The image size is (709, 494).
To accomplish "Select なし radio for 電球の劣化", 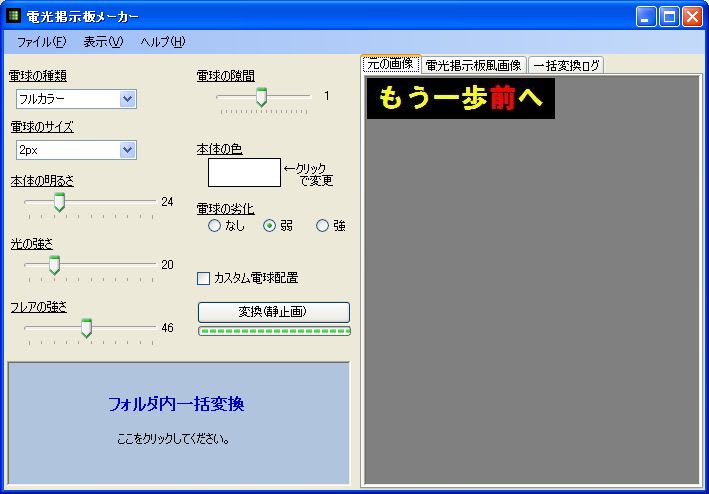I will (x=214, y=226).
